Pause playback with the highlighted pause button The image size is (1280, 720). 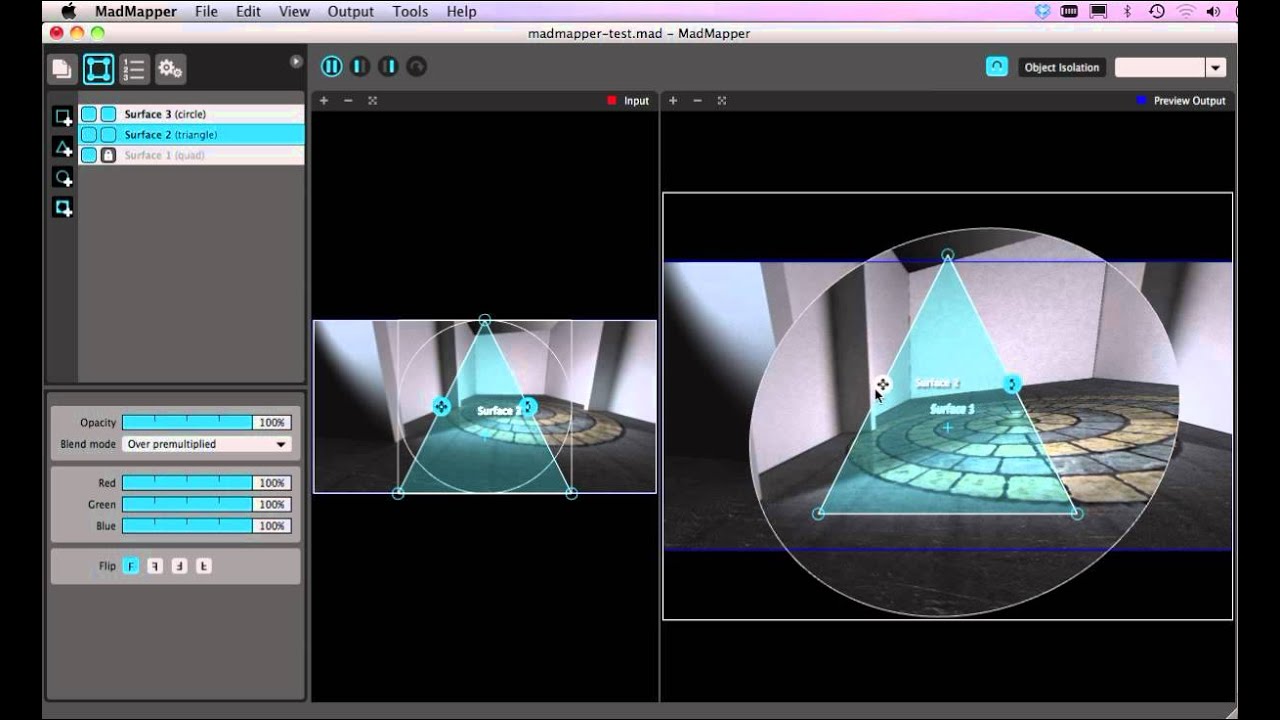(x=331, y=67)
